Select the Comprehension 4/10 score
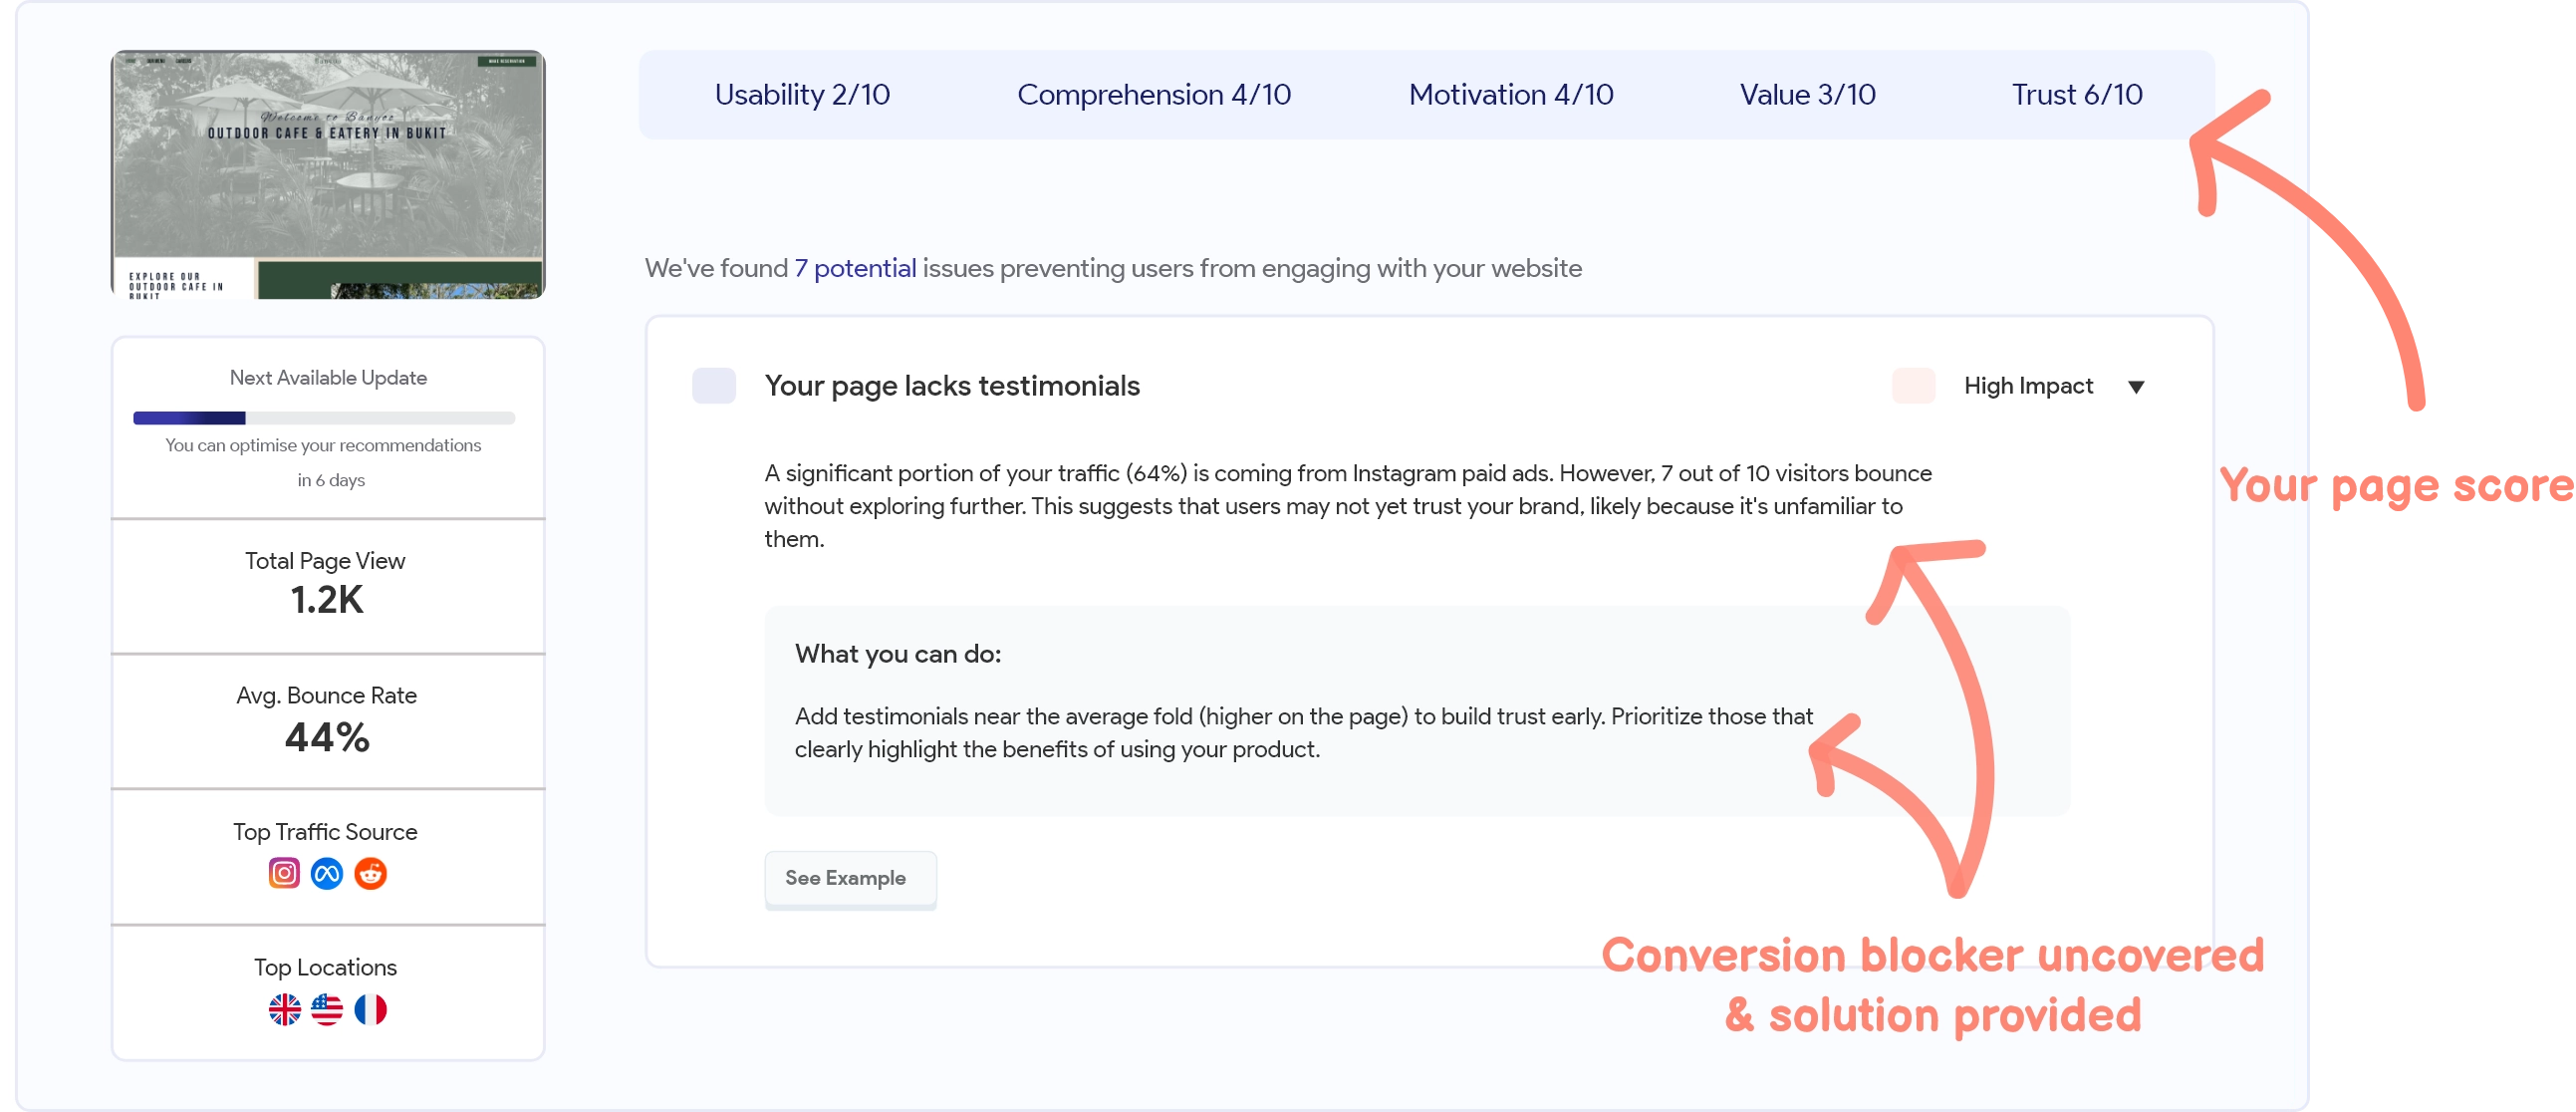 (1153, 94)
